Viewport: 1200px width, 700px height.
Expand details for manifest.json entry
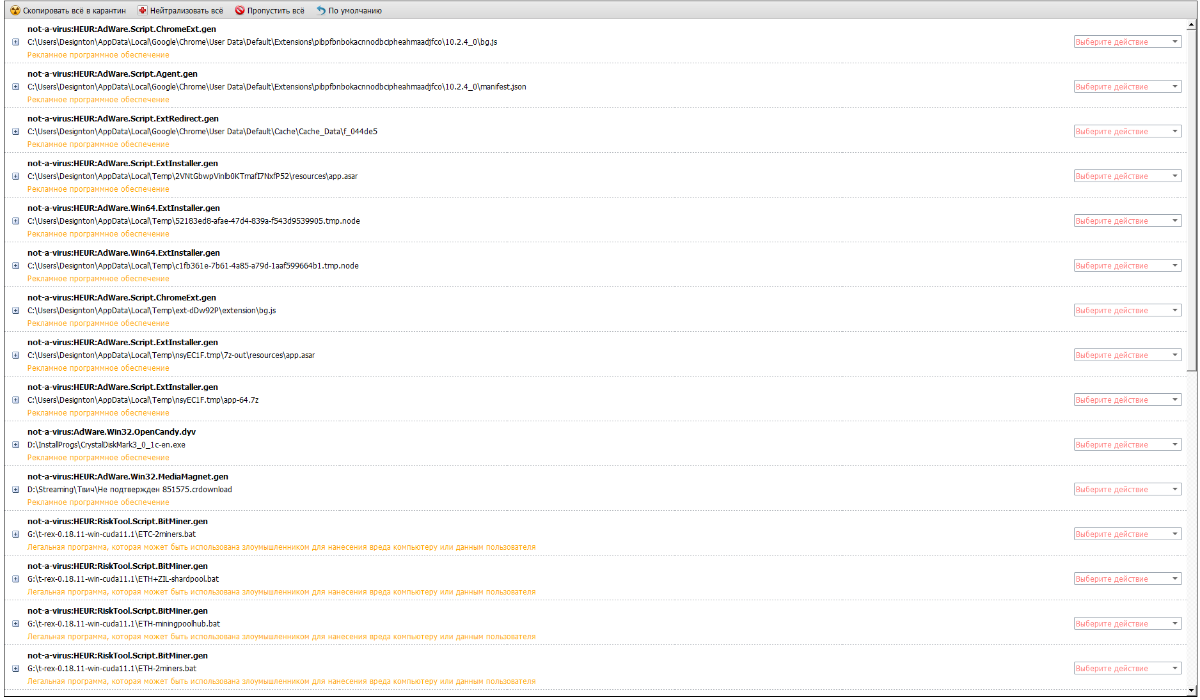tap(15, 87)
